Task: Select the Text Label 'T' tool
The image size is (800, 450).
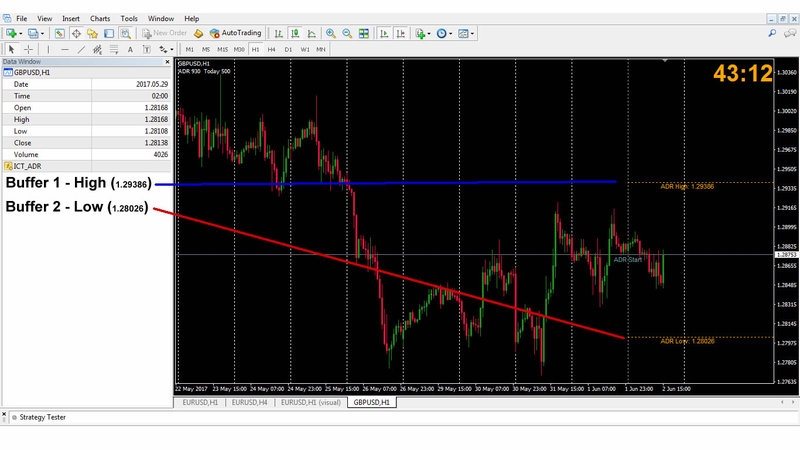Action: 146,49
